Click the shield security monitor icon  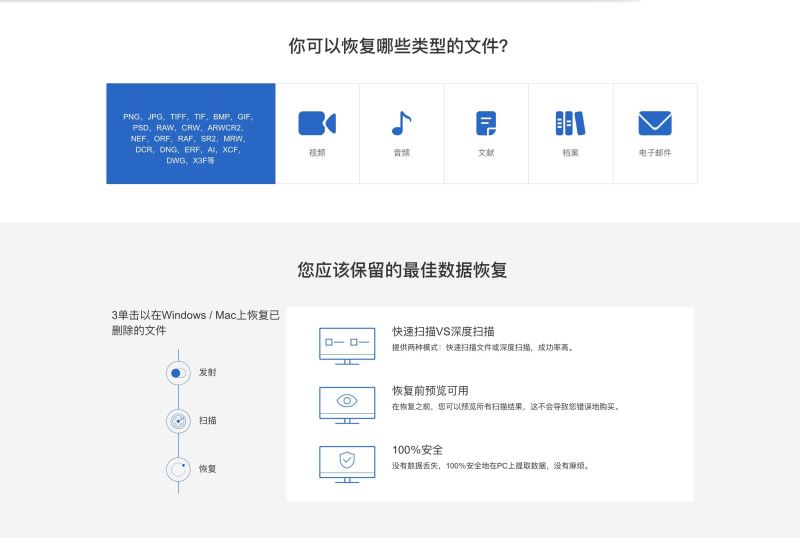pyautogui.click(x=347, y=464)
